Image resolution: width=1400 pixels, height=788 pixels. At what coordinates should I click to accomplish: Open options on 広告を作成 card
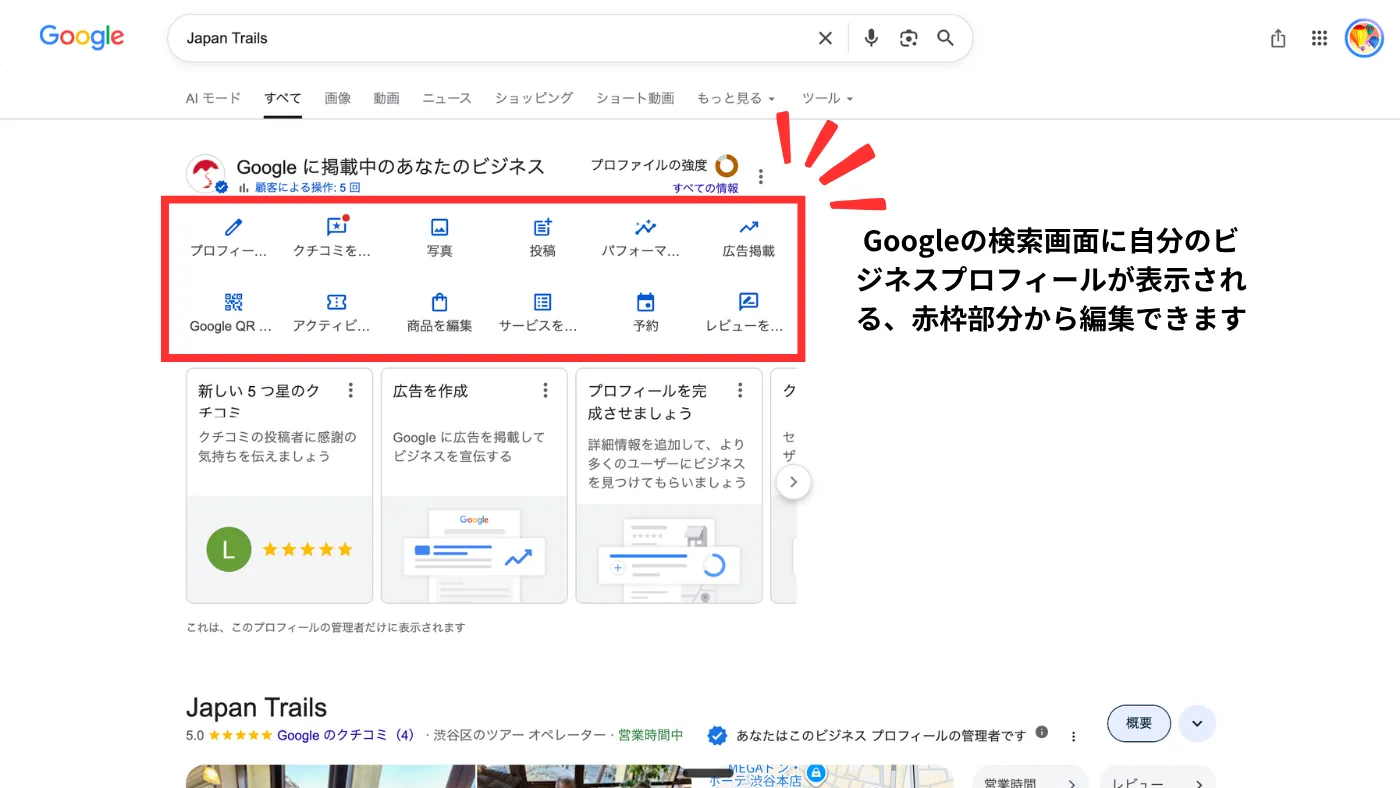(546, 390)
